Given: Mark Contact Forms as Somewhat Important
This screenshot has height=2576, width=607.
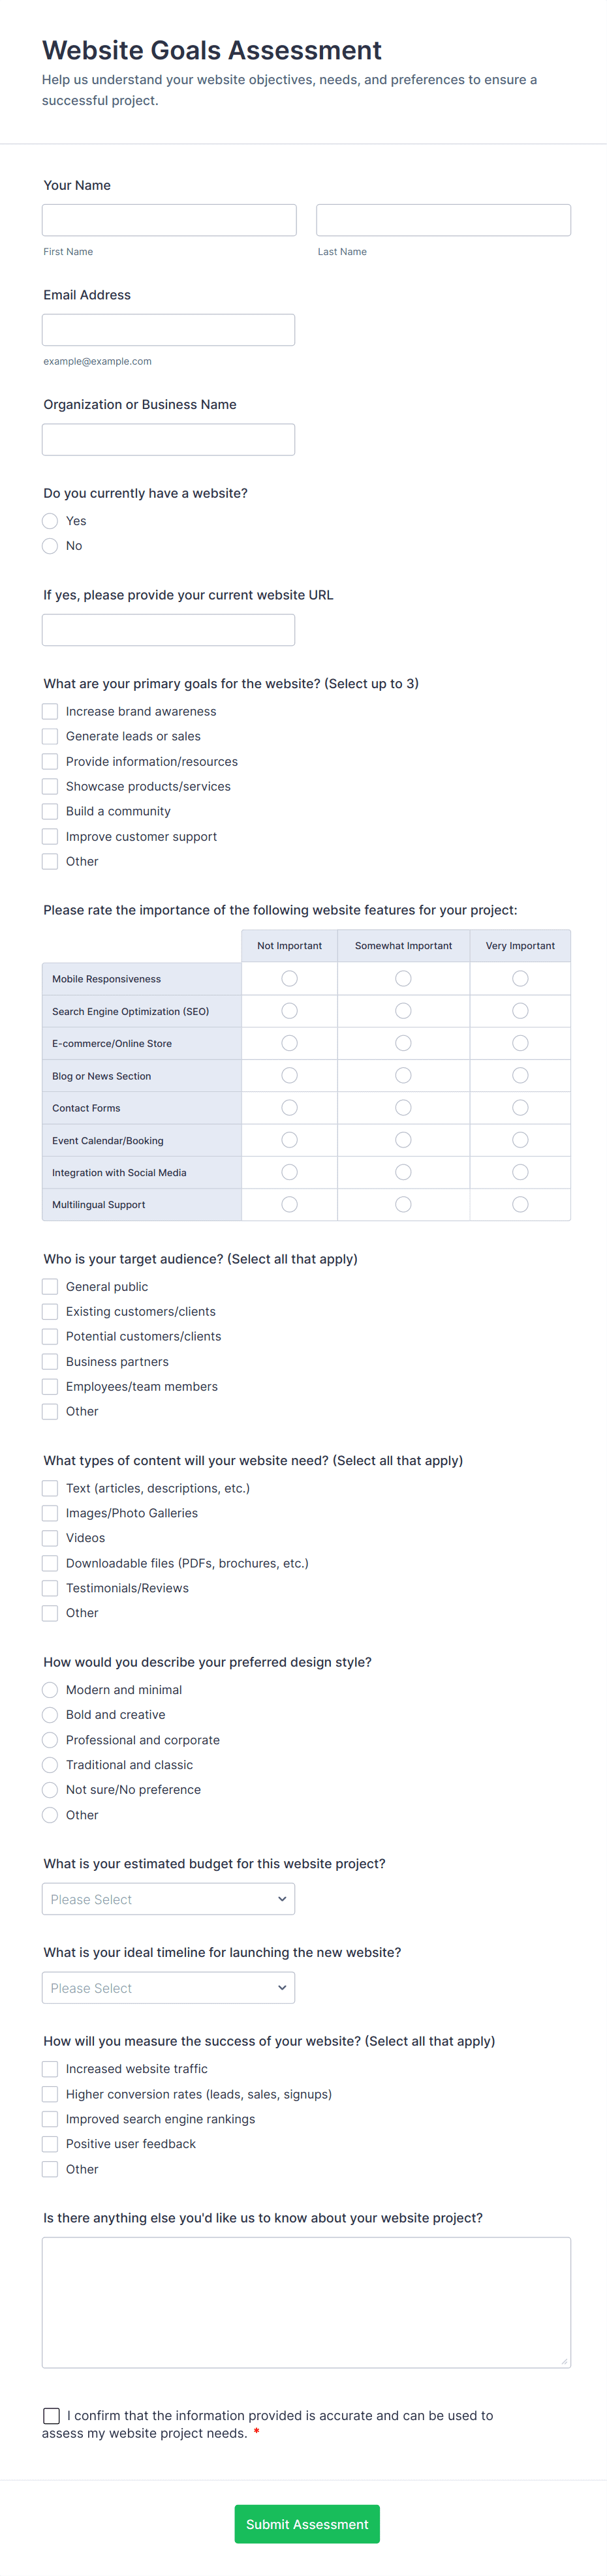Looking at the screenshot, I should 403,1107.
